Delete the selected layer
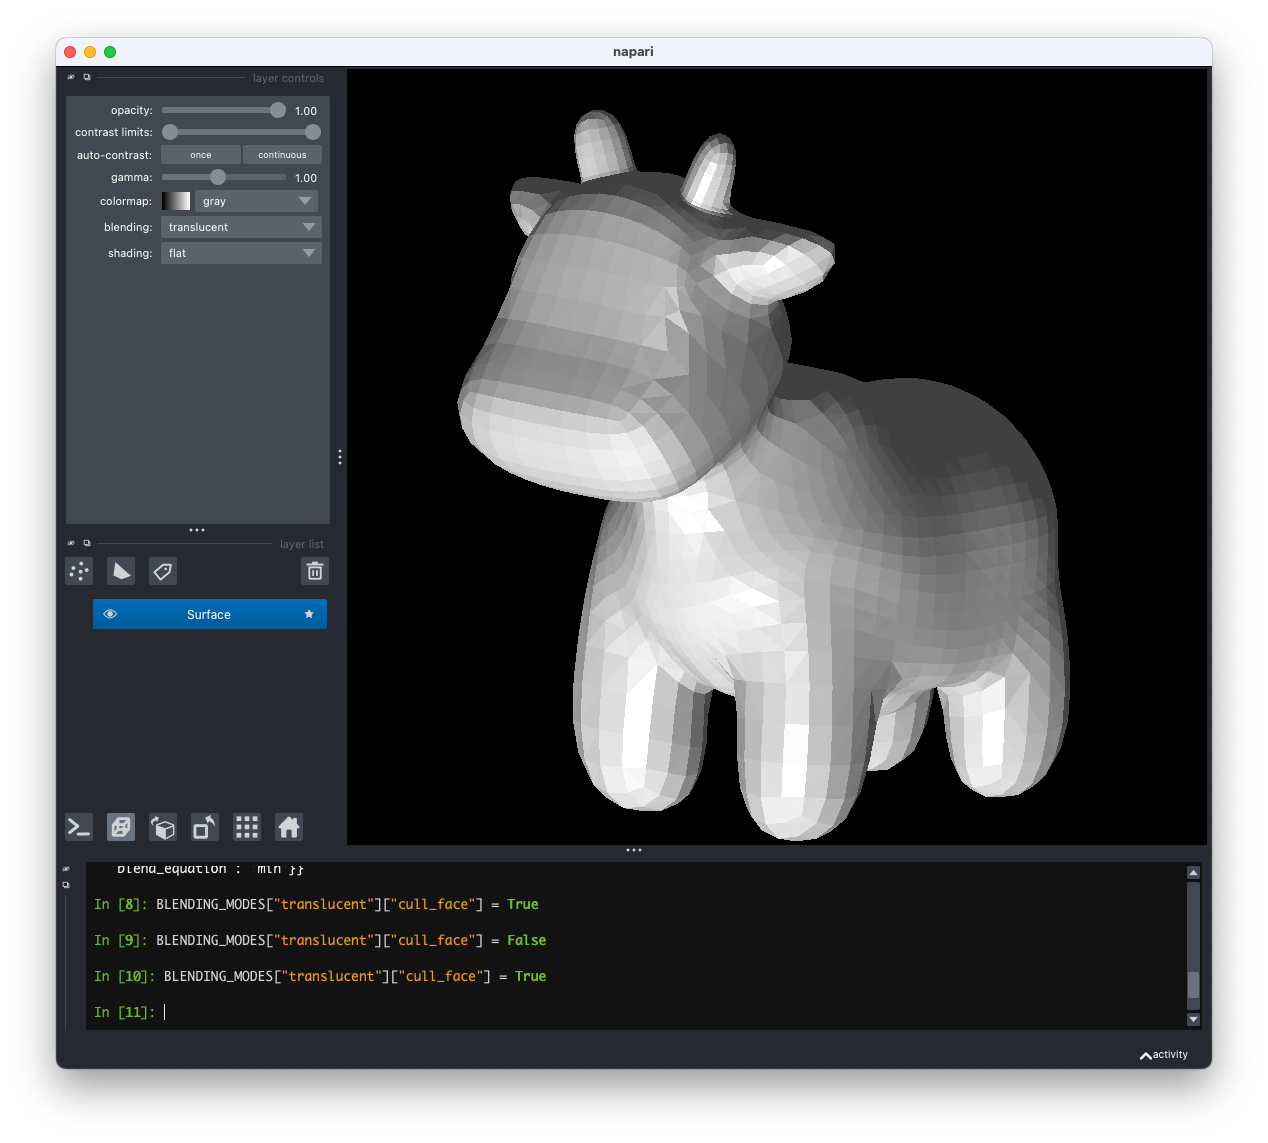Screen dimensions: 1268x1143 click(x=314, y=571)
